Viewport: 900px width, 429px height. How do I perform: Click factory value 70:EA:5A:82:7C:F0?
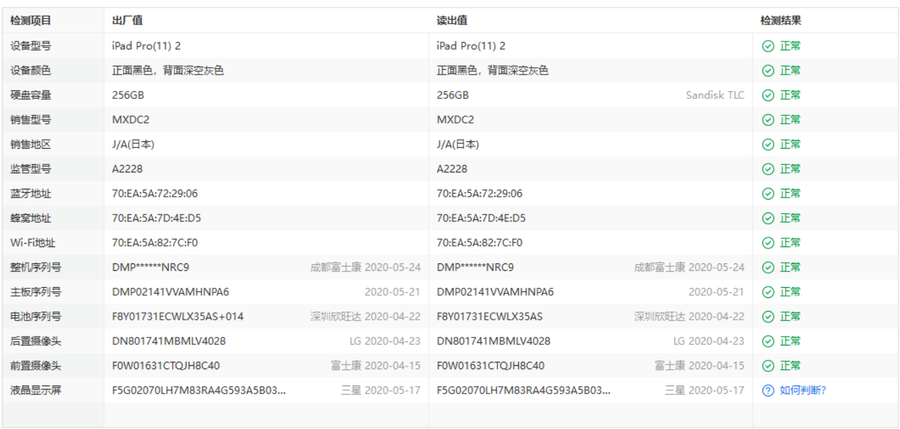point(155,243)
